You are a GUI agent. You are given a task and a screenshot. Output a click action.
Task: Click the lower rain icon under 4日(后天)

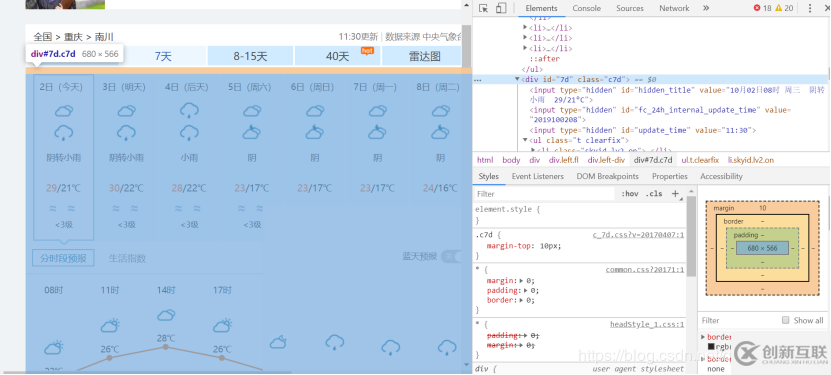(x=189, y=132)
